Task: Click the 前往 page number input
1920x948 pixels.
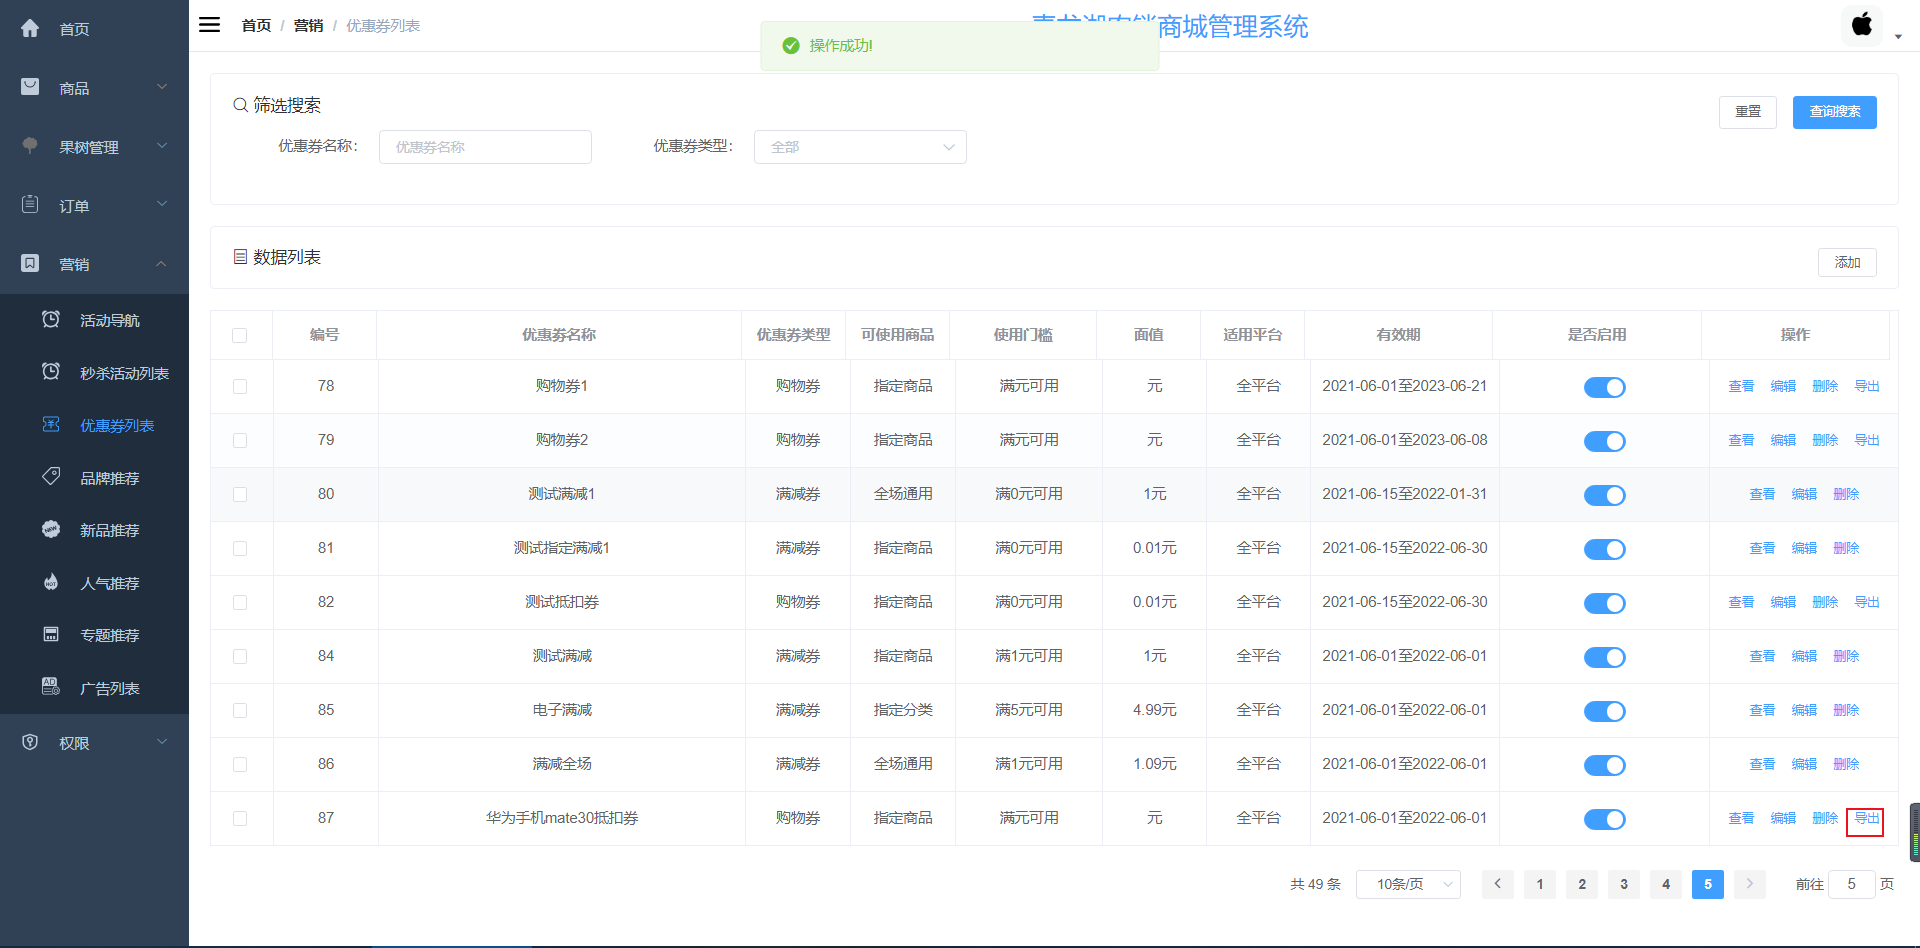Action: coord(1851,884)
